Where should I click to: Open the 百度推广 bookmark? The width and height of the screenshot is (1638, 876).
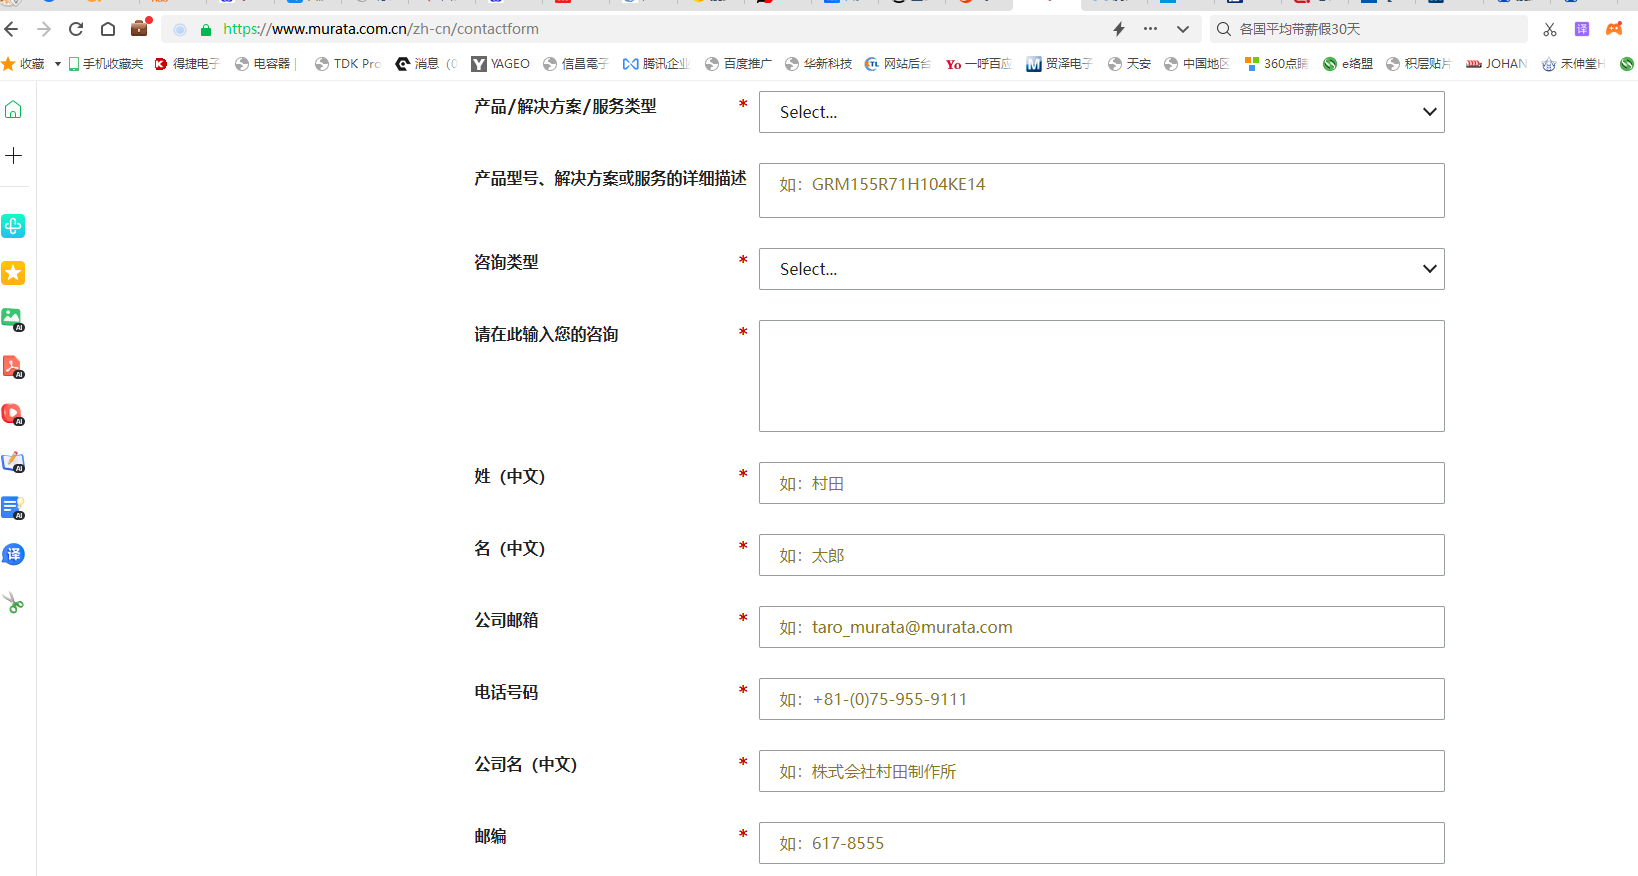738,64
